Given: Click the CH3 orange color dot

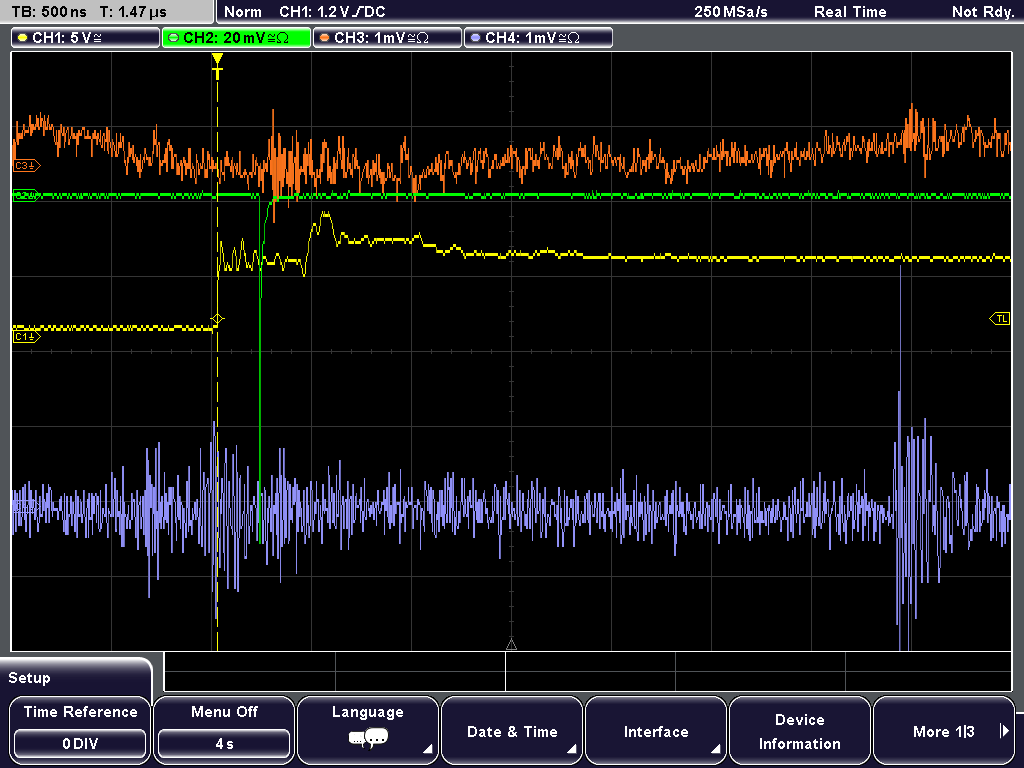Looking at the screenshot, I should coord(325,38).
